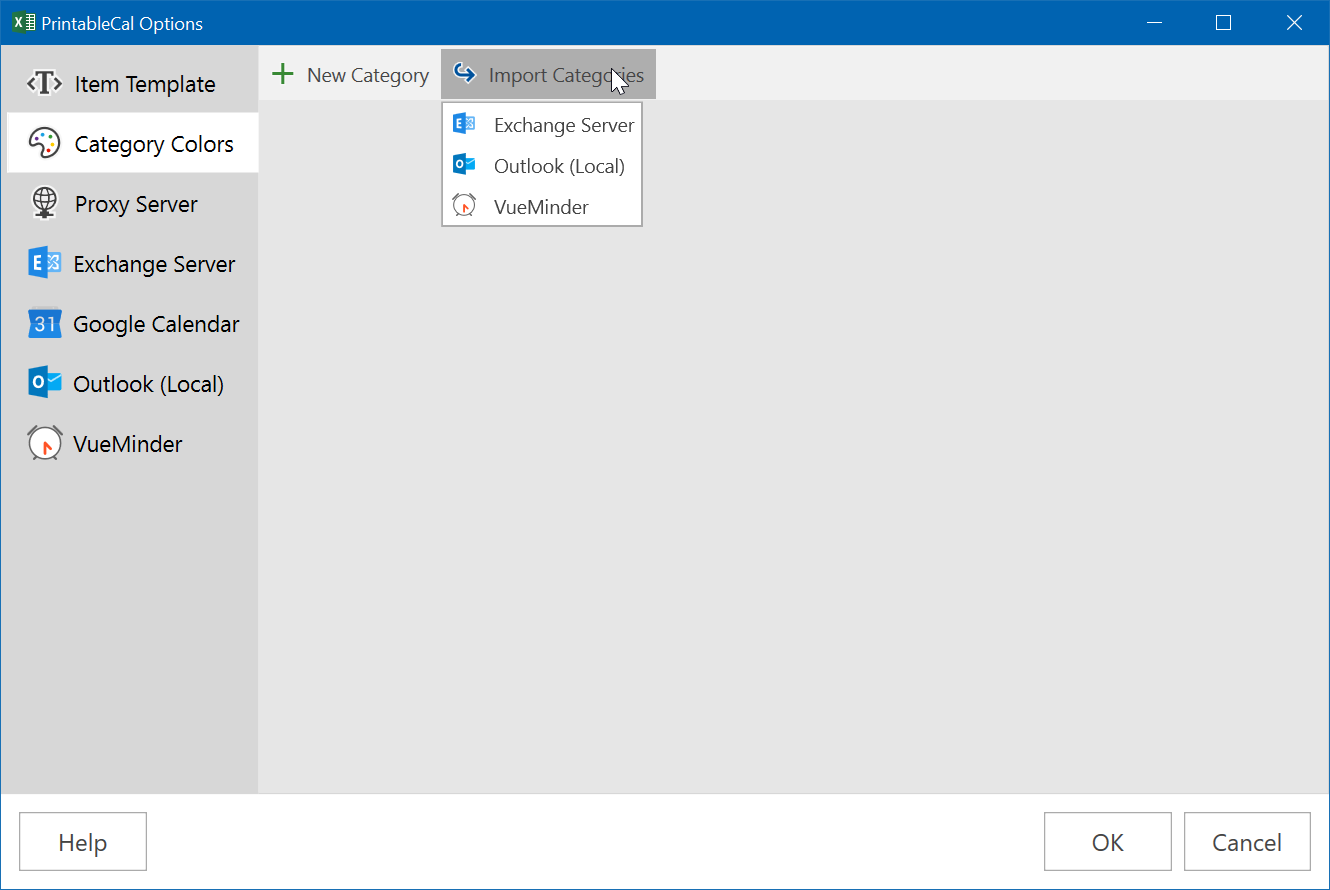
Task: Open Exchange Server settings in the sidebar
Action: pos(132,264)
